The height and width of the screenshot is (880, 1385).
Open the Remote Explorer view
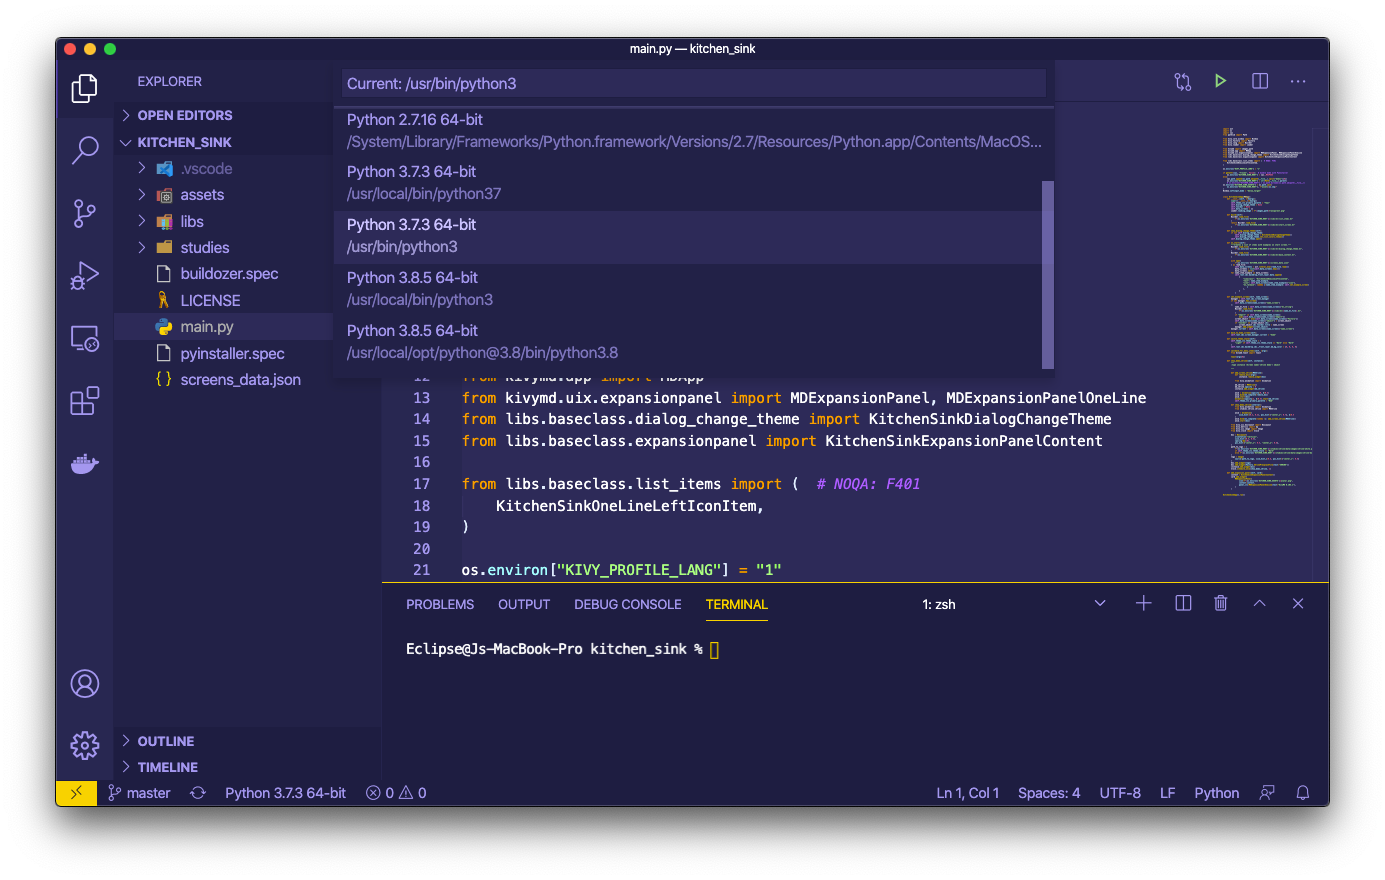(x=85, y=338)
